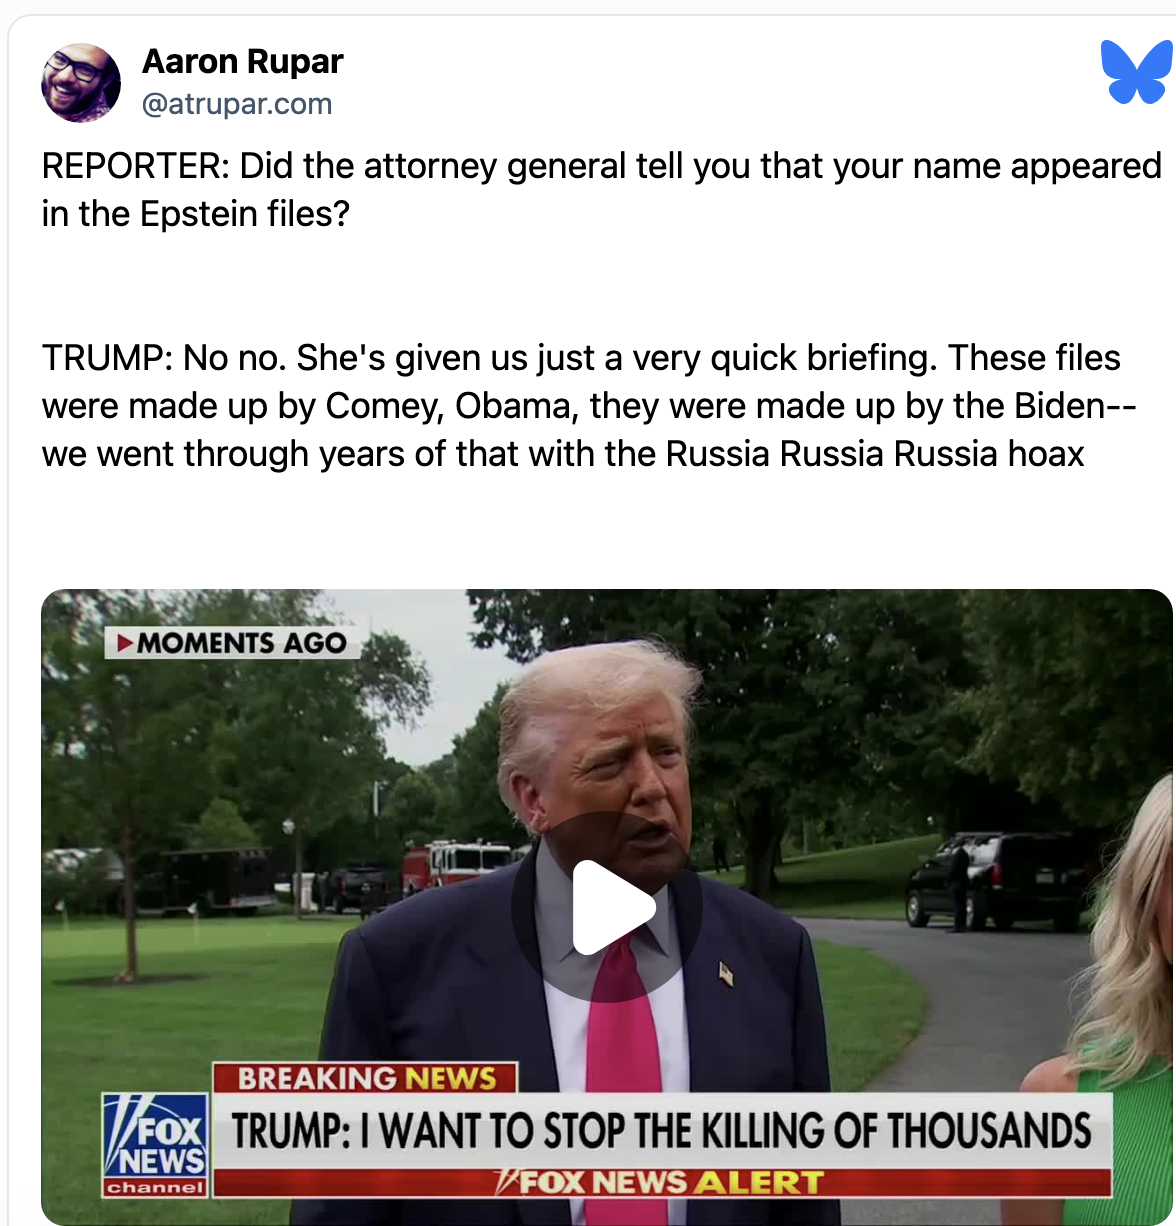Click the MOMENTS AGO label

click(232, 642)
